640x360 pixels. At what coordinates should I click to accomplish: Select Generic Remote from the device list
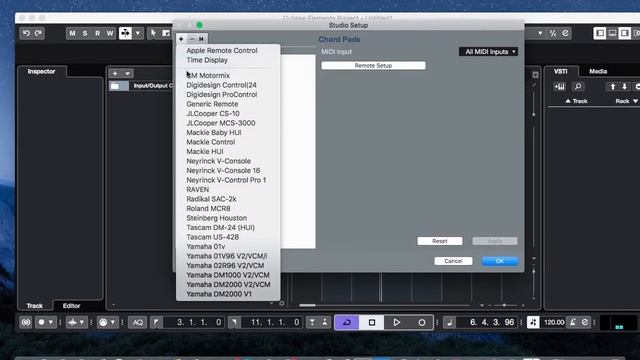click(x=212, y=104)
